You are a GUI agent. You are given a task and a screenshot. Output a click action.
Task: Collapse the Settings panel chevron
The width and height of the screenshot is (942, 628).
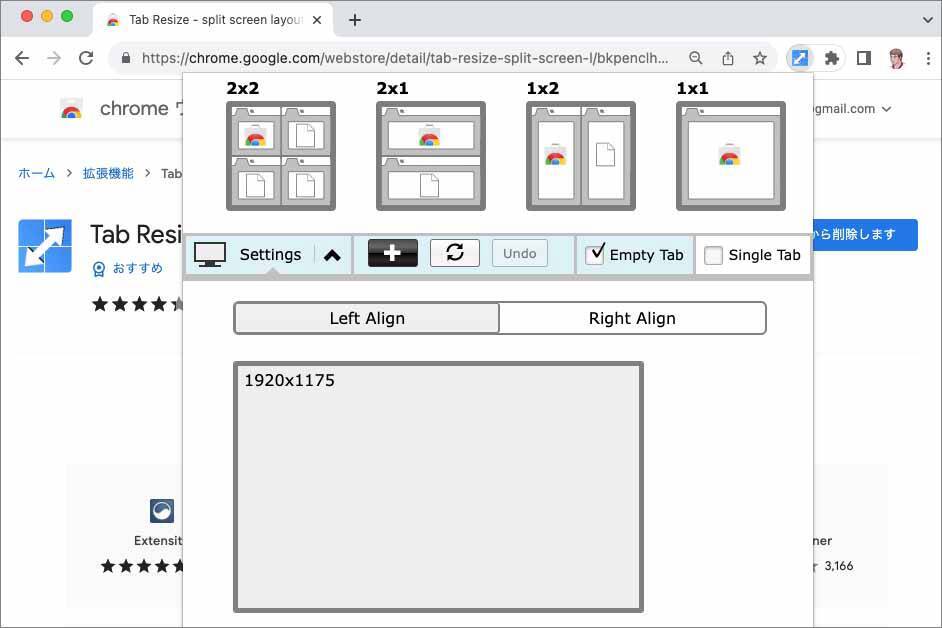[332, 255]
